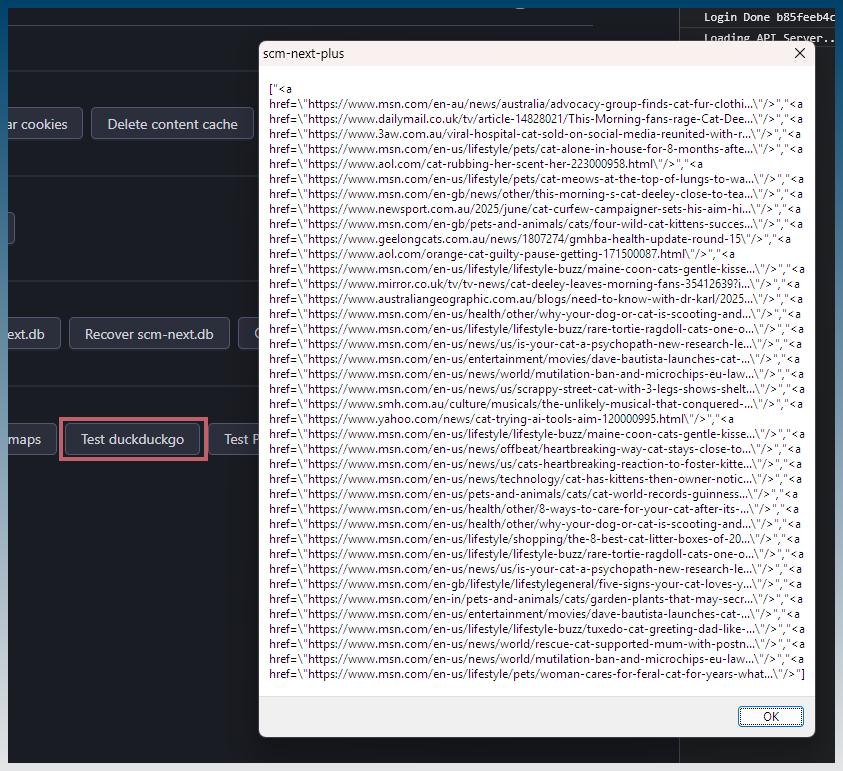The height and width of the screenshot is (771, 843).
Task: Click the msn.com cat-alone-in-house-for-8-months line
Action: (536, 149)
